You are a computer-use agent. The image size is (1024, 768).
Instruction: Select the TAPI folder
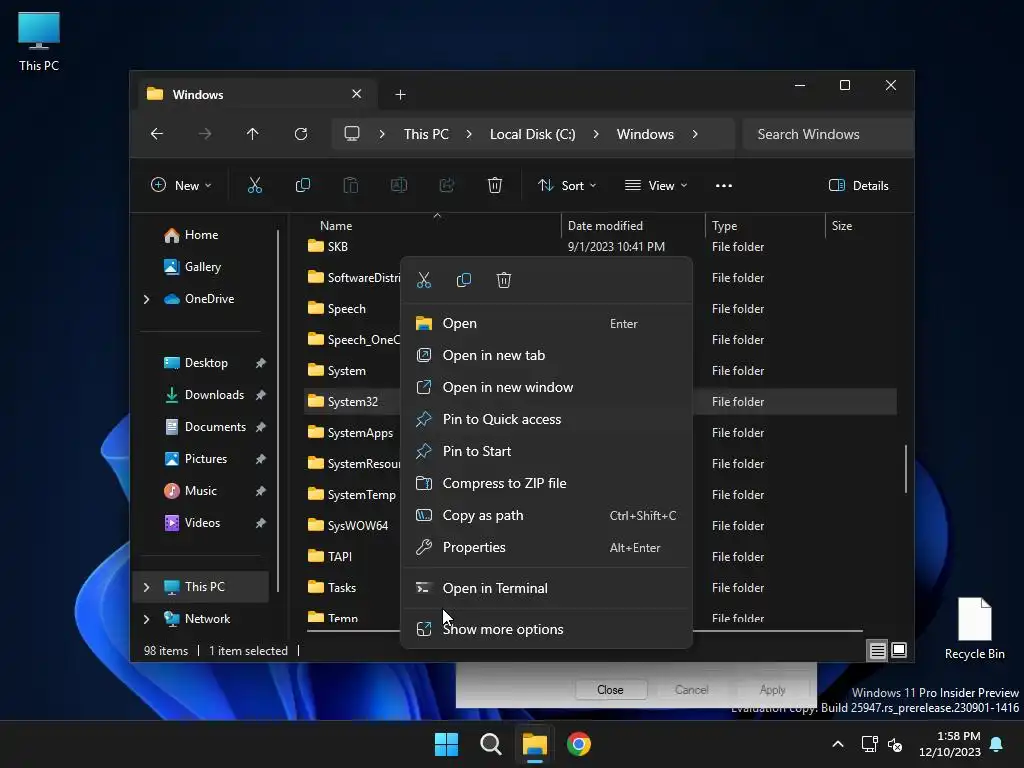pos(340,556)
